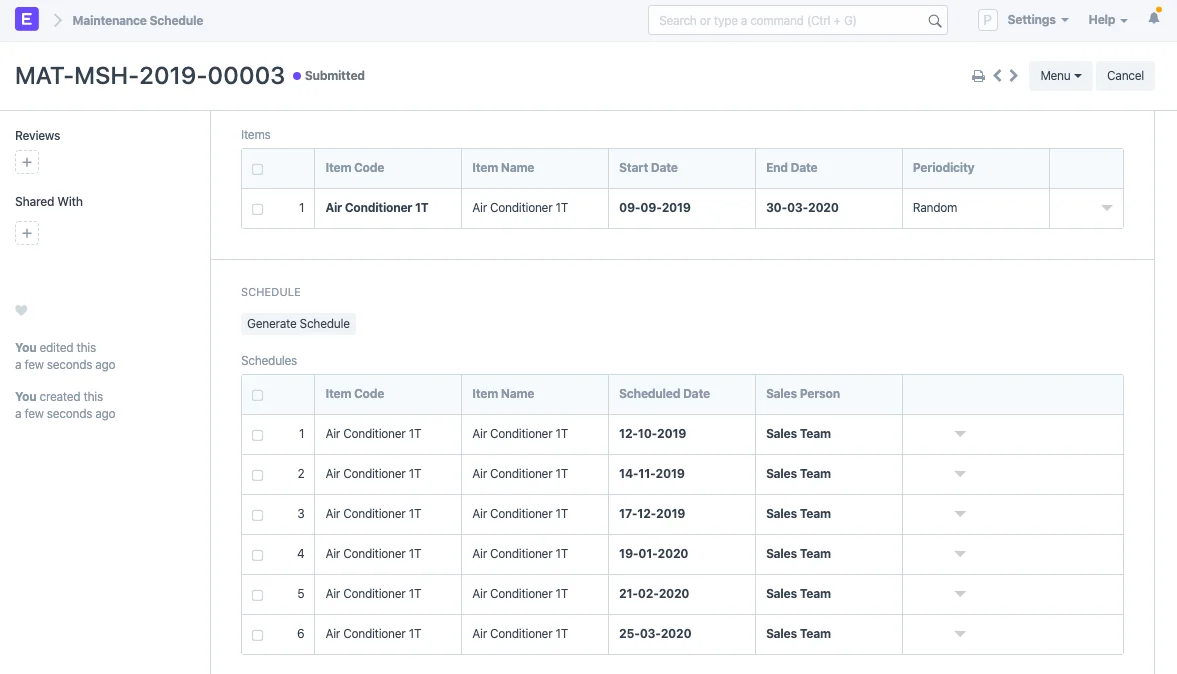Tick checkbox for Items row 1
The width and height of the screenshot is (1177, 674).
[258, 209]
